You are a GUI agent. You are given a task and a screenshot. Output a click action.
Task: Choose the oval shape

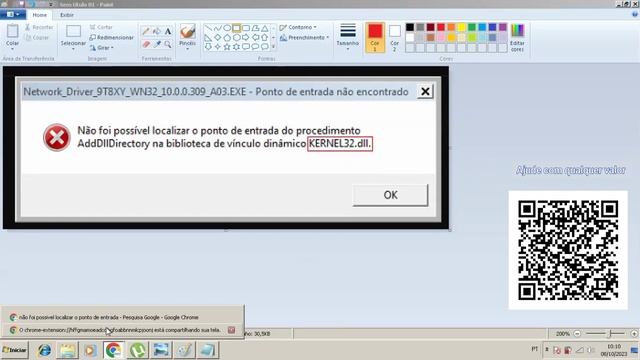(x=227, y=28)
